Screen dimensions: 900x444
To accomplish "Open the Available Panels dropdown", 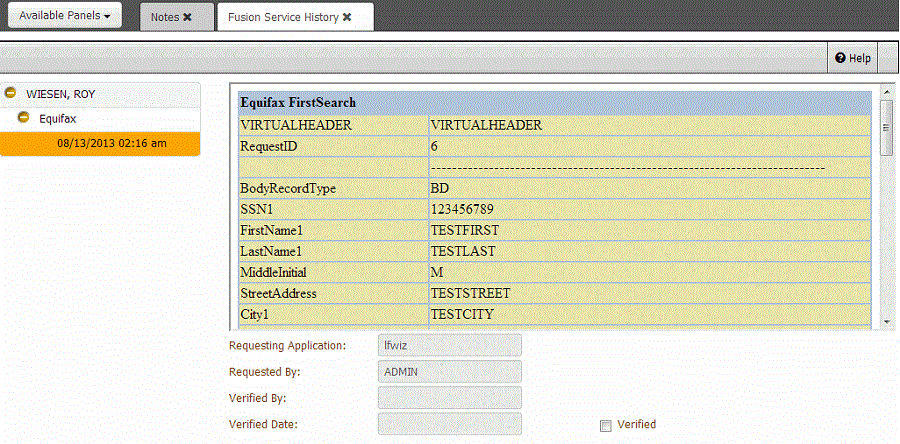I will [65, 17].
